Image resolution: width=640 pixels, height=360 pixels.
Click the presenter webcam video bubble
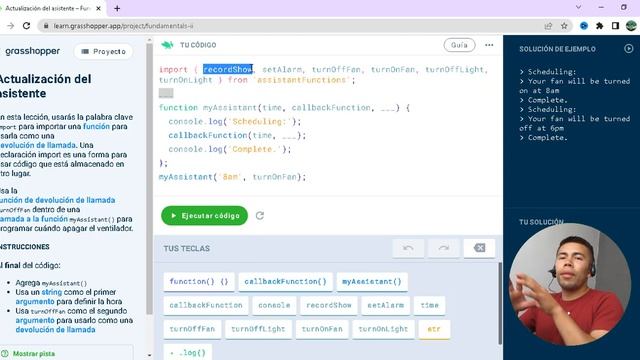[570, 284]
